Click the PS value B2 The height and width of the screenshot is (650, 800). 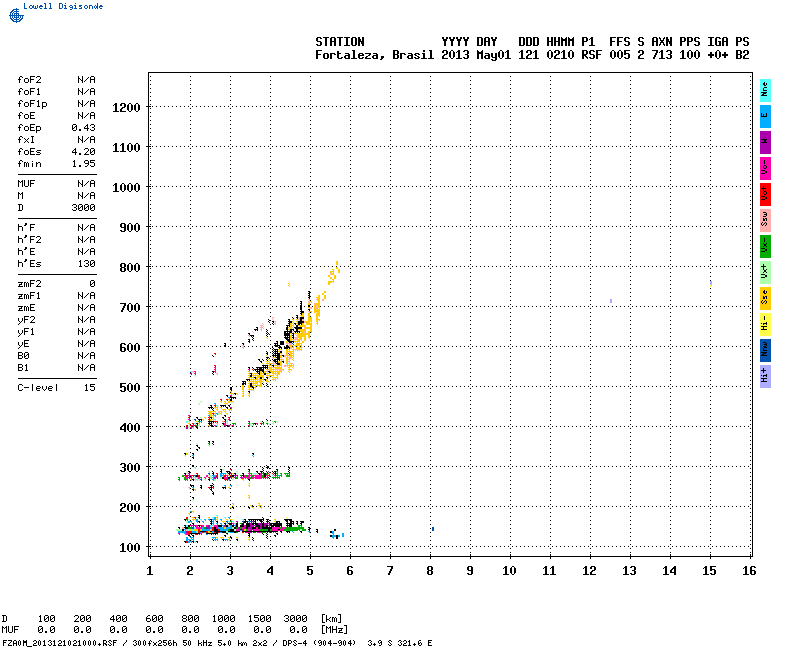[742, 55]
